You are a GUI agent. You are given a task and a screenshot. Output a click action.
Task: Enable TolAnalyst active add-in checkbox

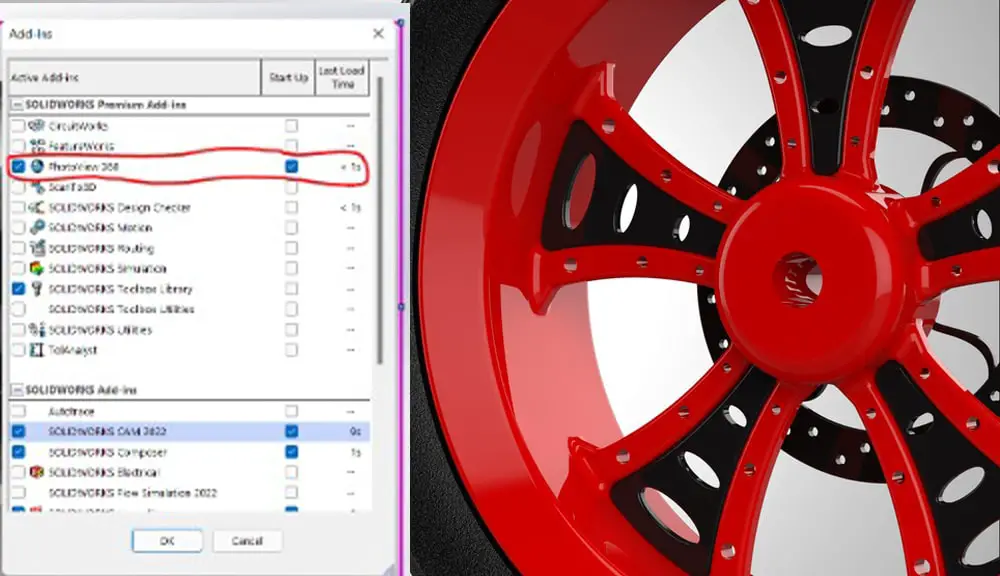click(x=18, y=350)
